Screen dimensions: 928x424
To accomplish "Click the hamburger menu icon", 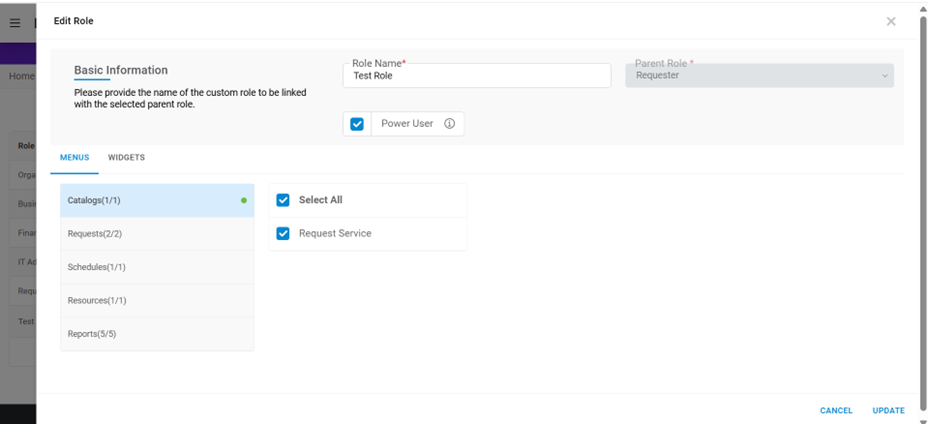I will click(x=15, y=23).
